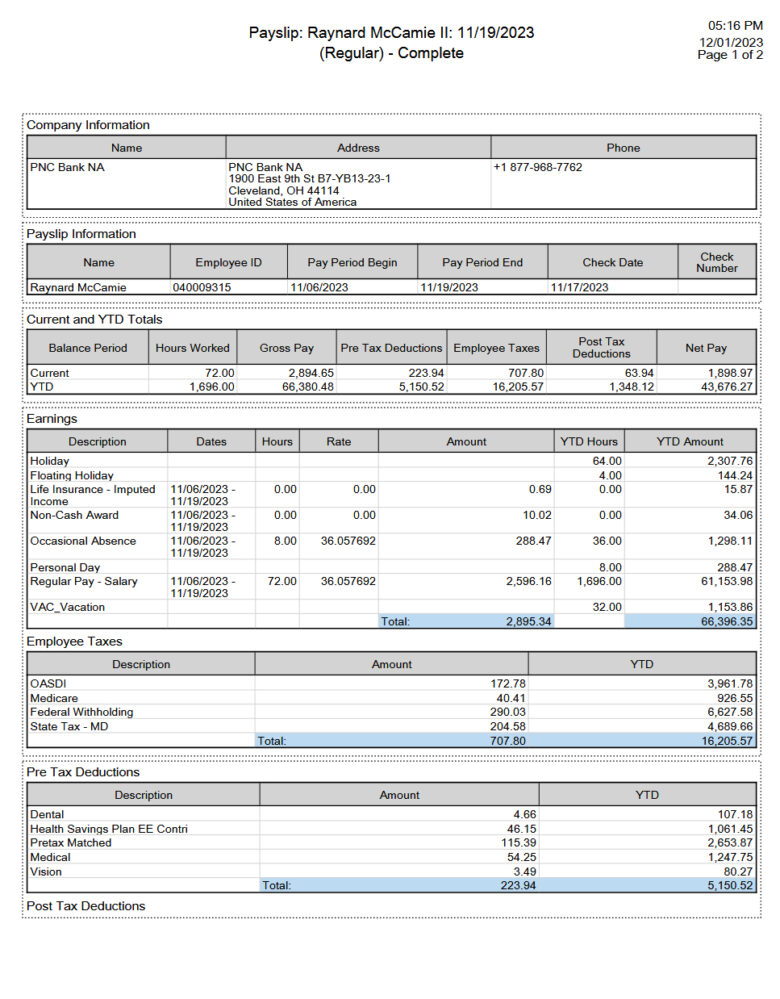This screenshot has height=999, width=780.
Task: Click the address line 'Cleveland, OH 44114'
Action: 284,190
